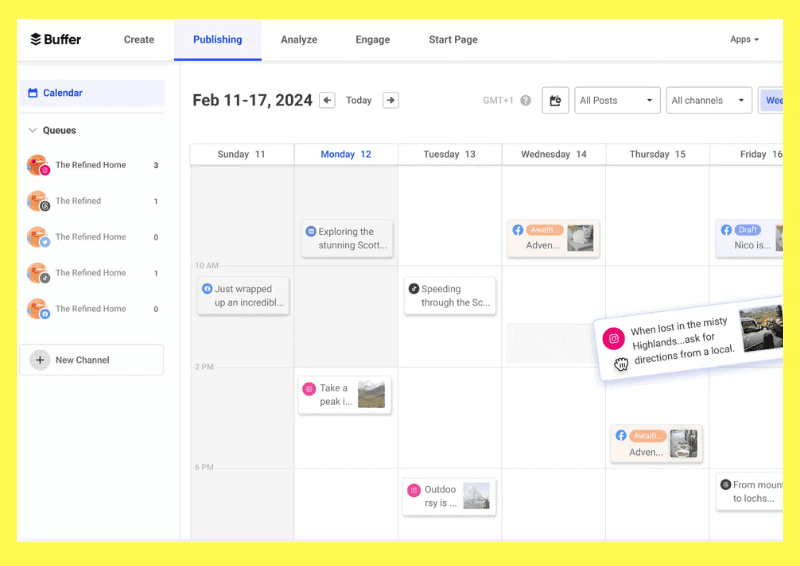Open the 'Take a peak i...' post text

click(335, 395)
